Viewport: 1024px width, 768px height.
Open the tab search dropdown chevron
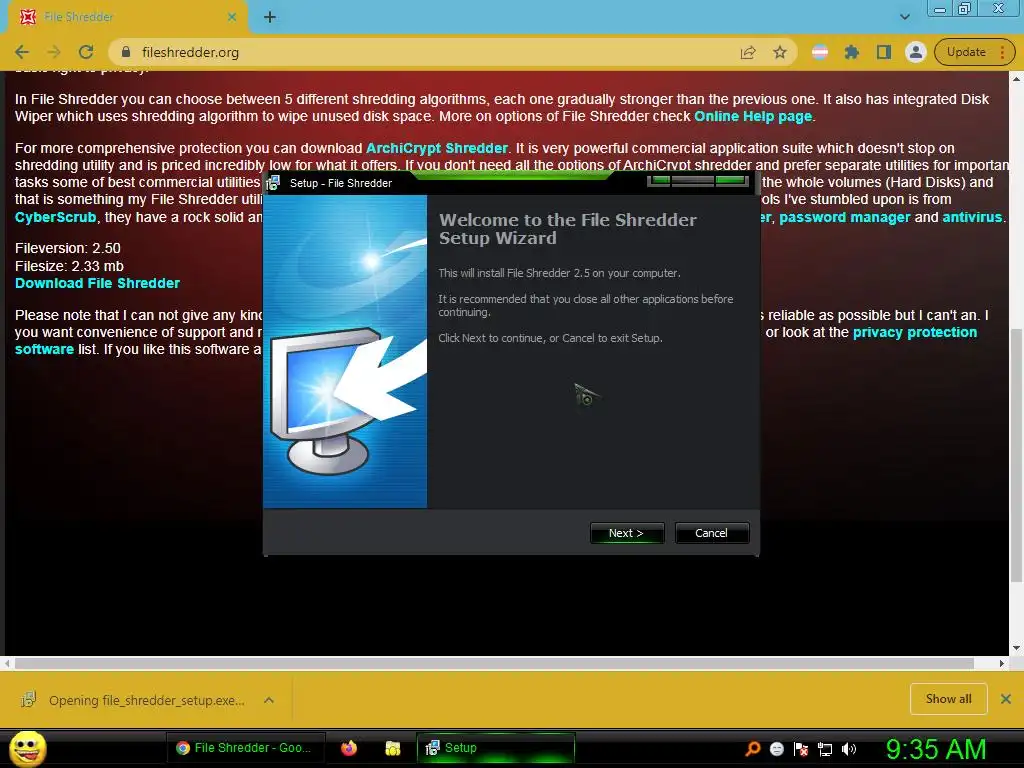(x=904, y=17)
